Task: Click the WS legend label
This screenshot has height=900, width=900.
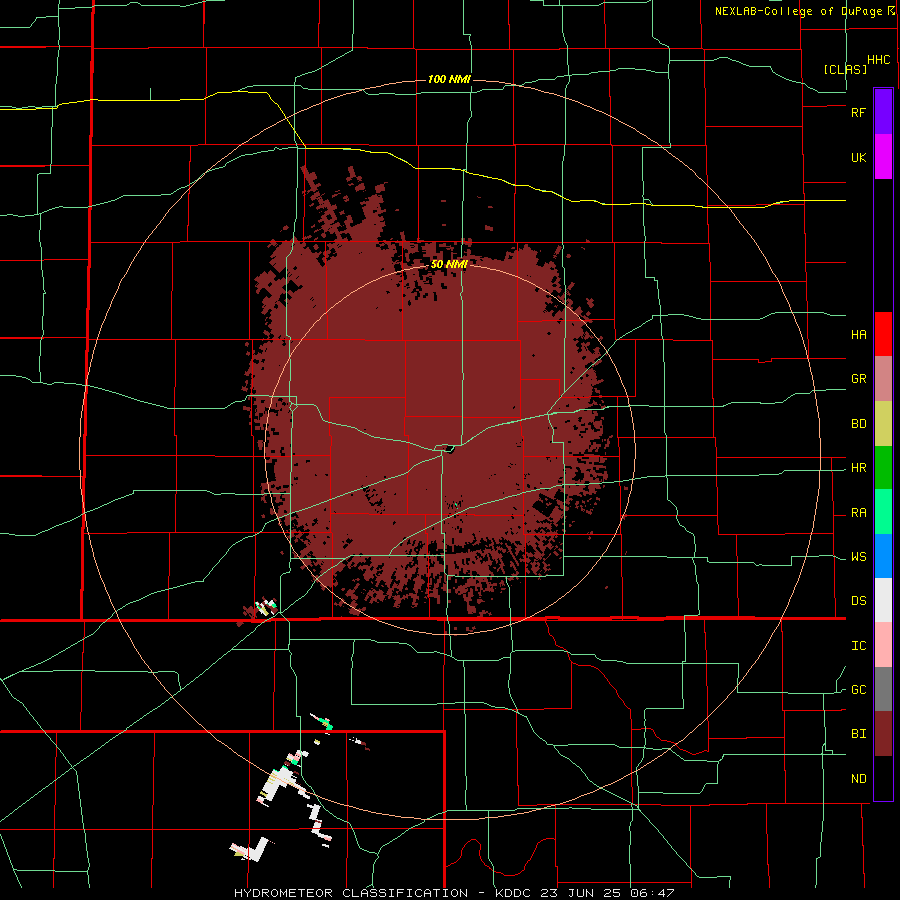Action: (x=858, y=557)
